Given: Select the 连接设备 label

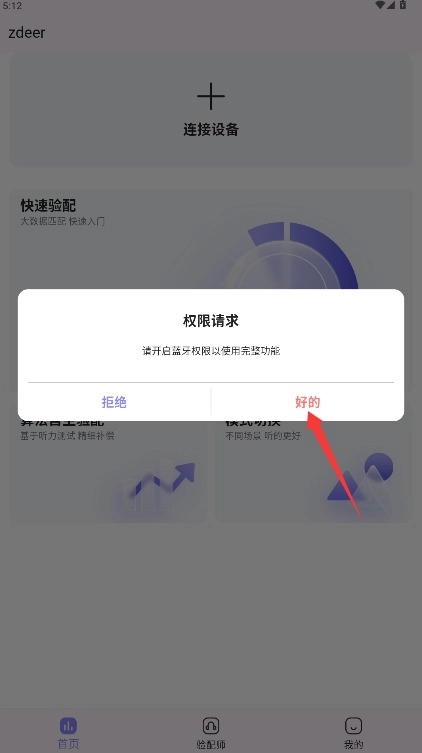Looking at the screenshot, I should [x=211, y=129].
